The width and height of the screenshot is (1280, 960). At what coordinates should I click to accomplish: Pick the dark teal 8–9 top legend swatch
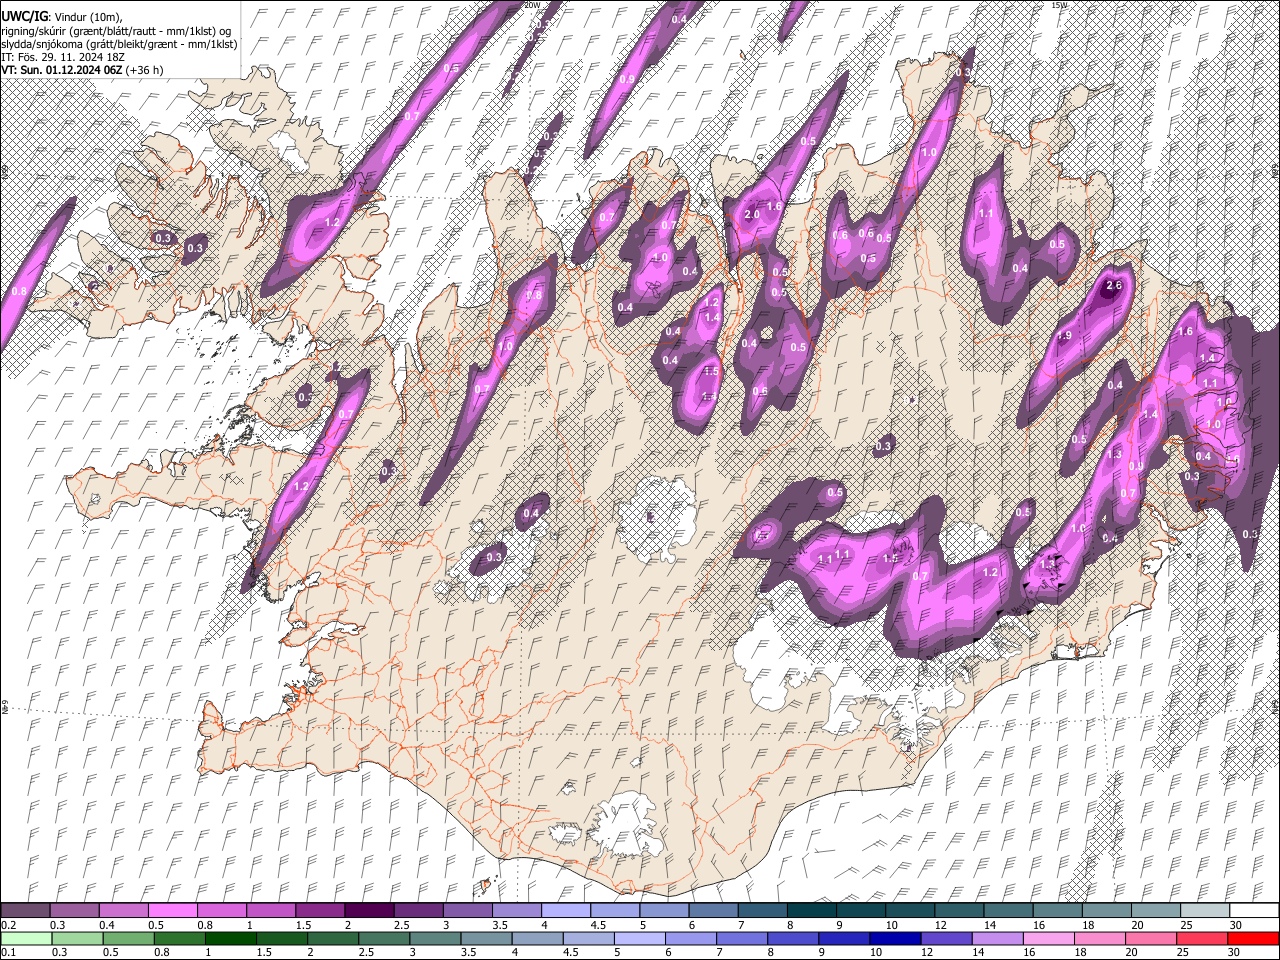coord(812,911)
